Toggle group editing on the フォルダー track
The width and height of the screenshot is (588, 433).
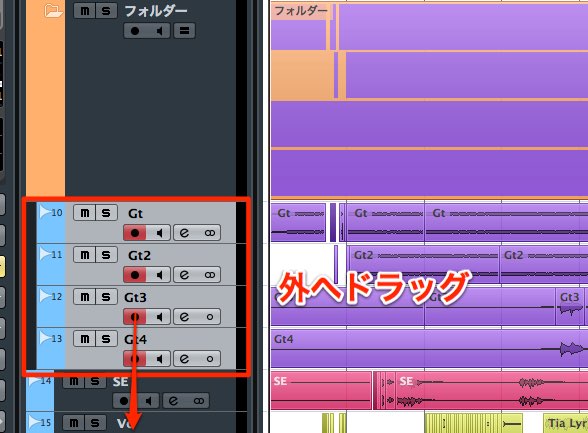tap(184, 31)
